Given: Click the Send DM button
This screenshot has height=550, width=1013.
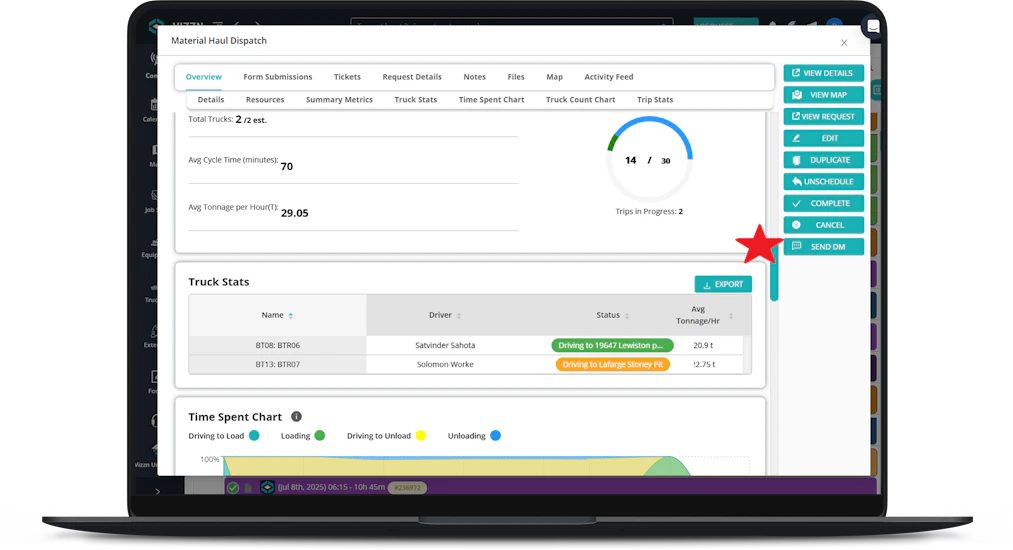Looking at the screenshot, I should pyautogui.click(x=824, y=246).
